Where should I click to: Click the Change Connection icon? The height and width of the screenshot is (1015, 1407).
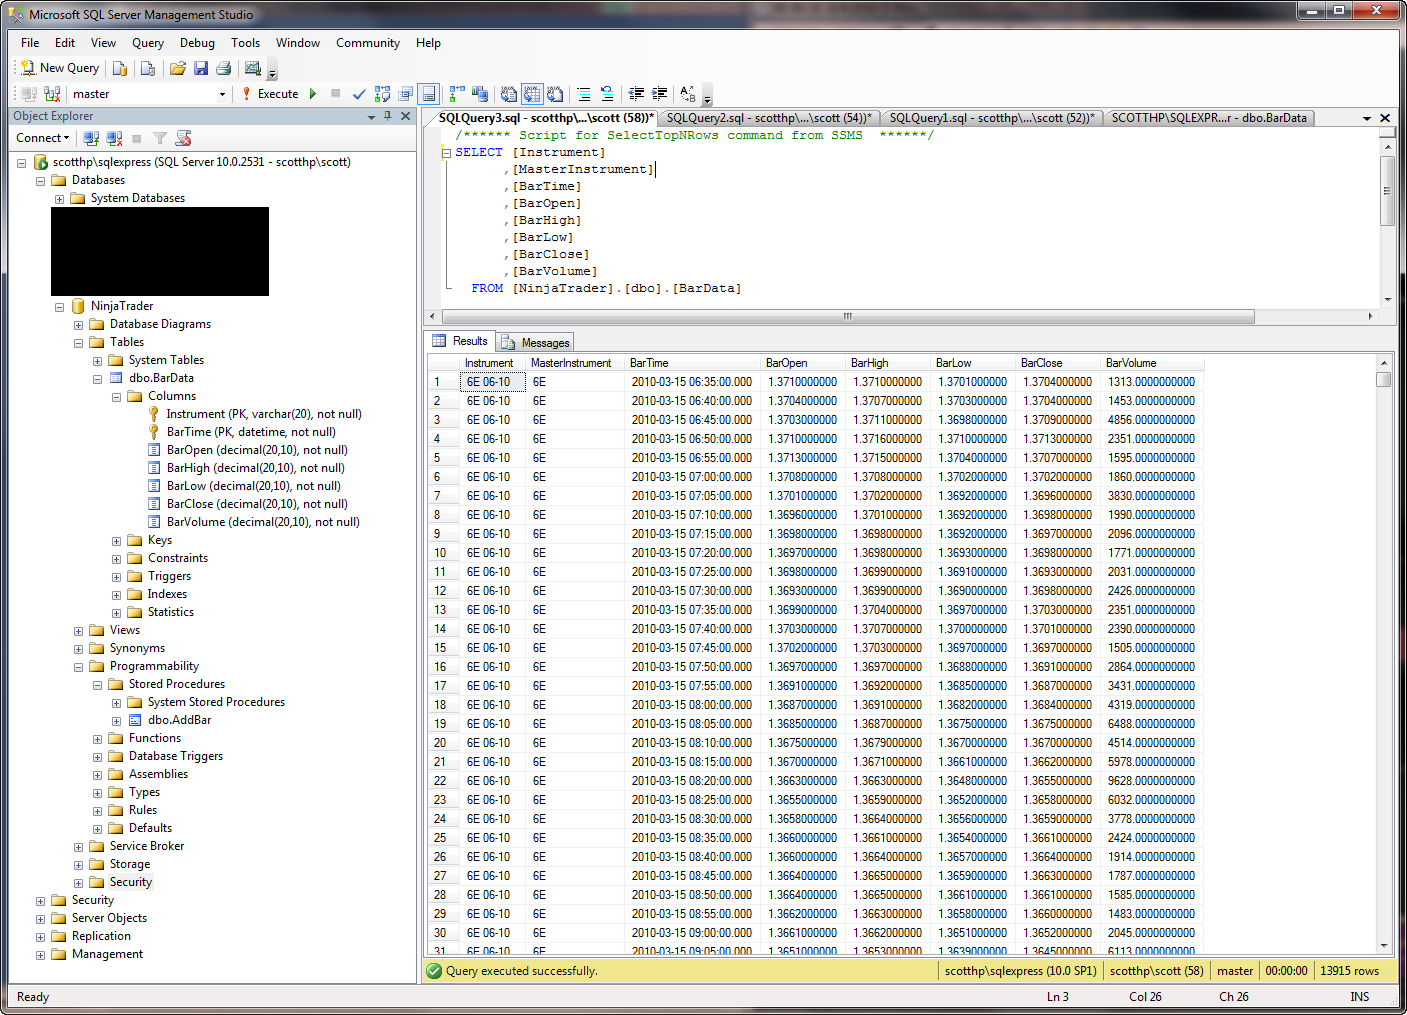click(x=52, y=94)
